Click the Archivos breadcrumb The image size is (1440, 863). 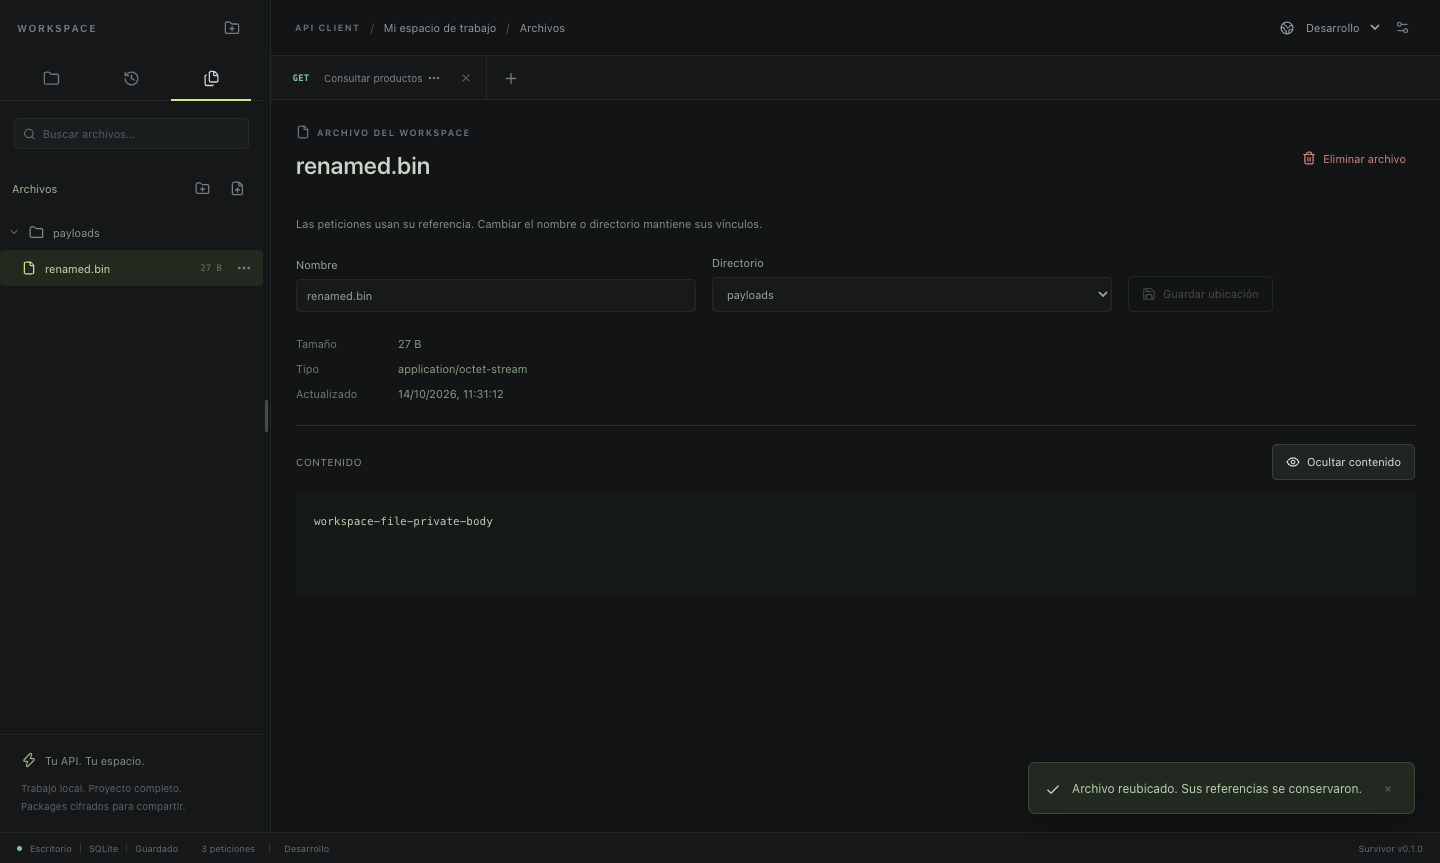[542, 28]
